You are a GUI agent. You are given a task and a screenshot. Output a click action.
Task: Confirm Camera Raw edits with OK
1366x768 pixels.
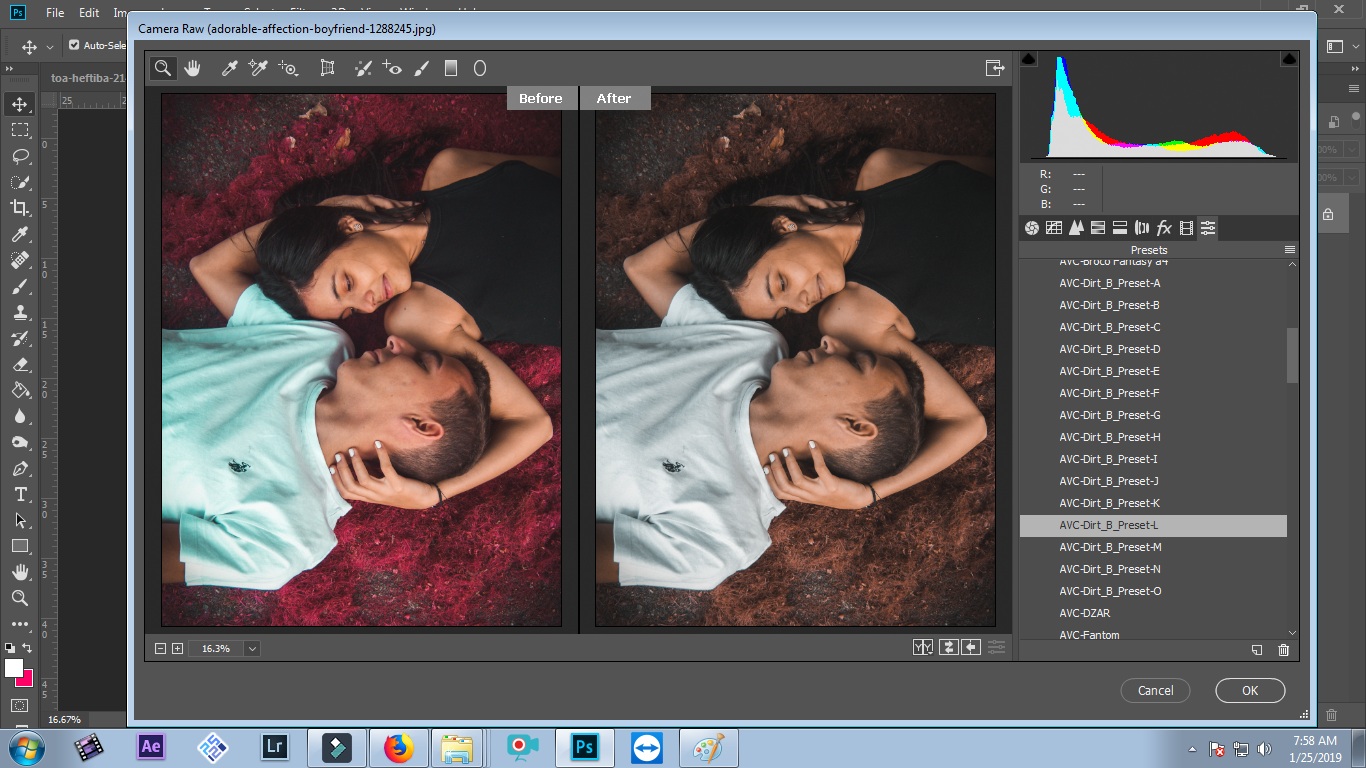pyautogui.click(x=1250, y=690)
